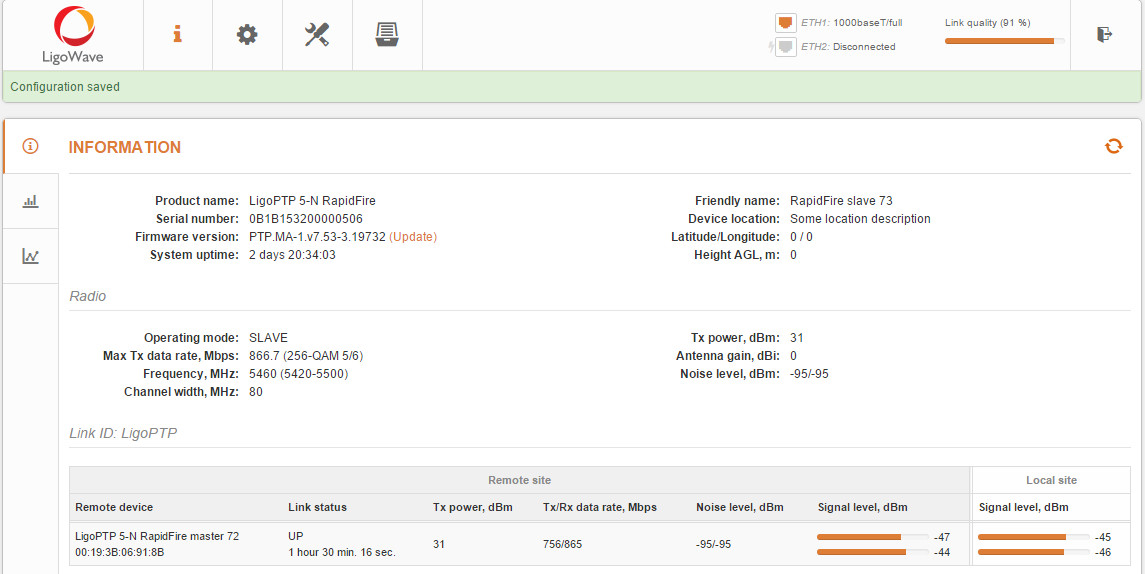1145x574 pixels.
Task: Open the Support drawer icon menu
Action: point(387,34)
